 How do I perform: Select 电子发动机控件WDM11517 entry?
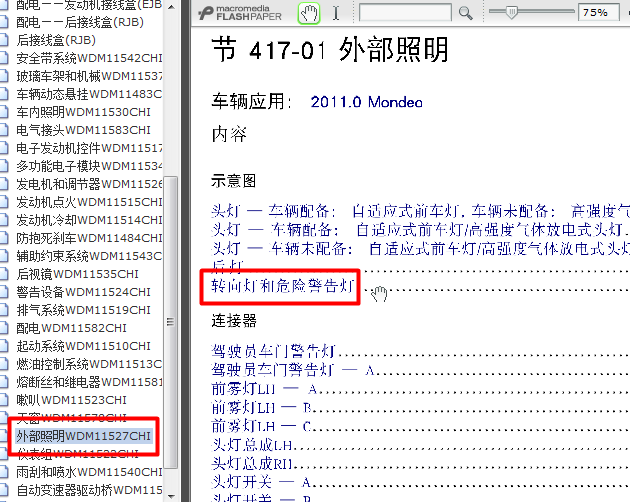tap(89, 148)
